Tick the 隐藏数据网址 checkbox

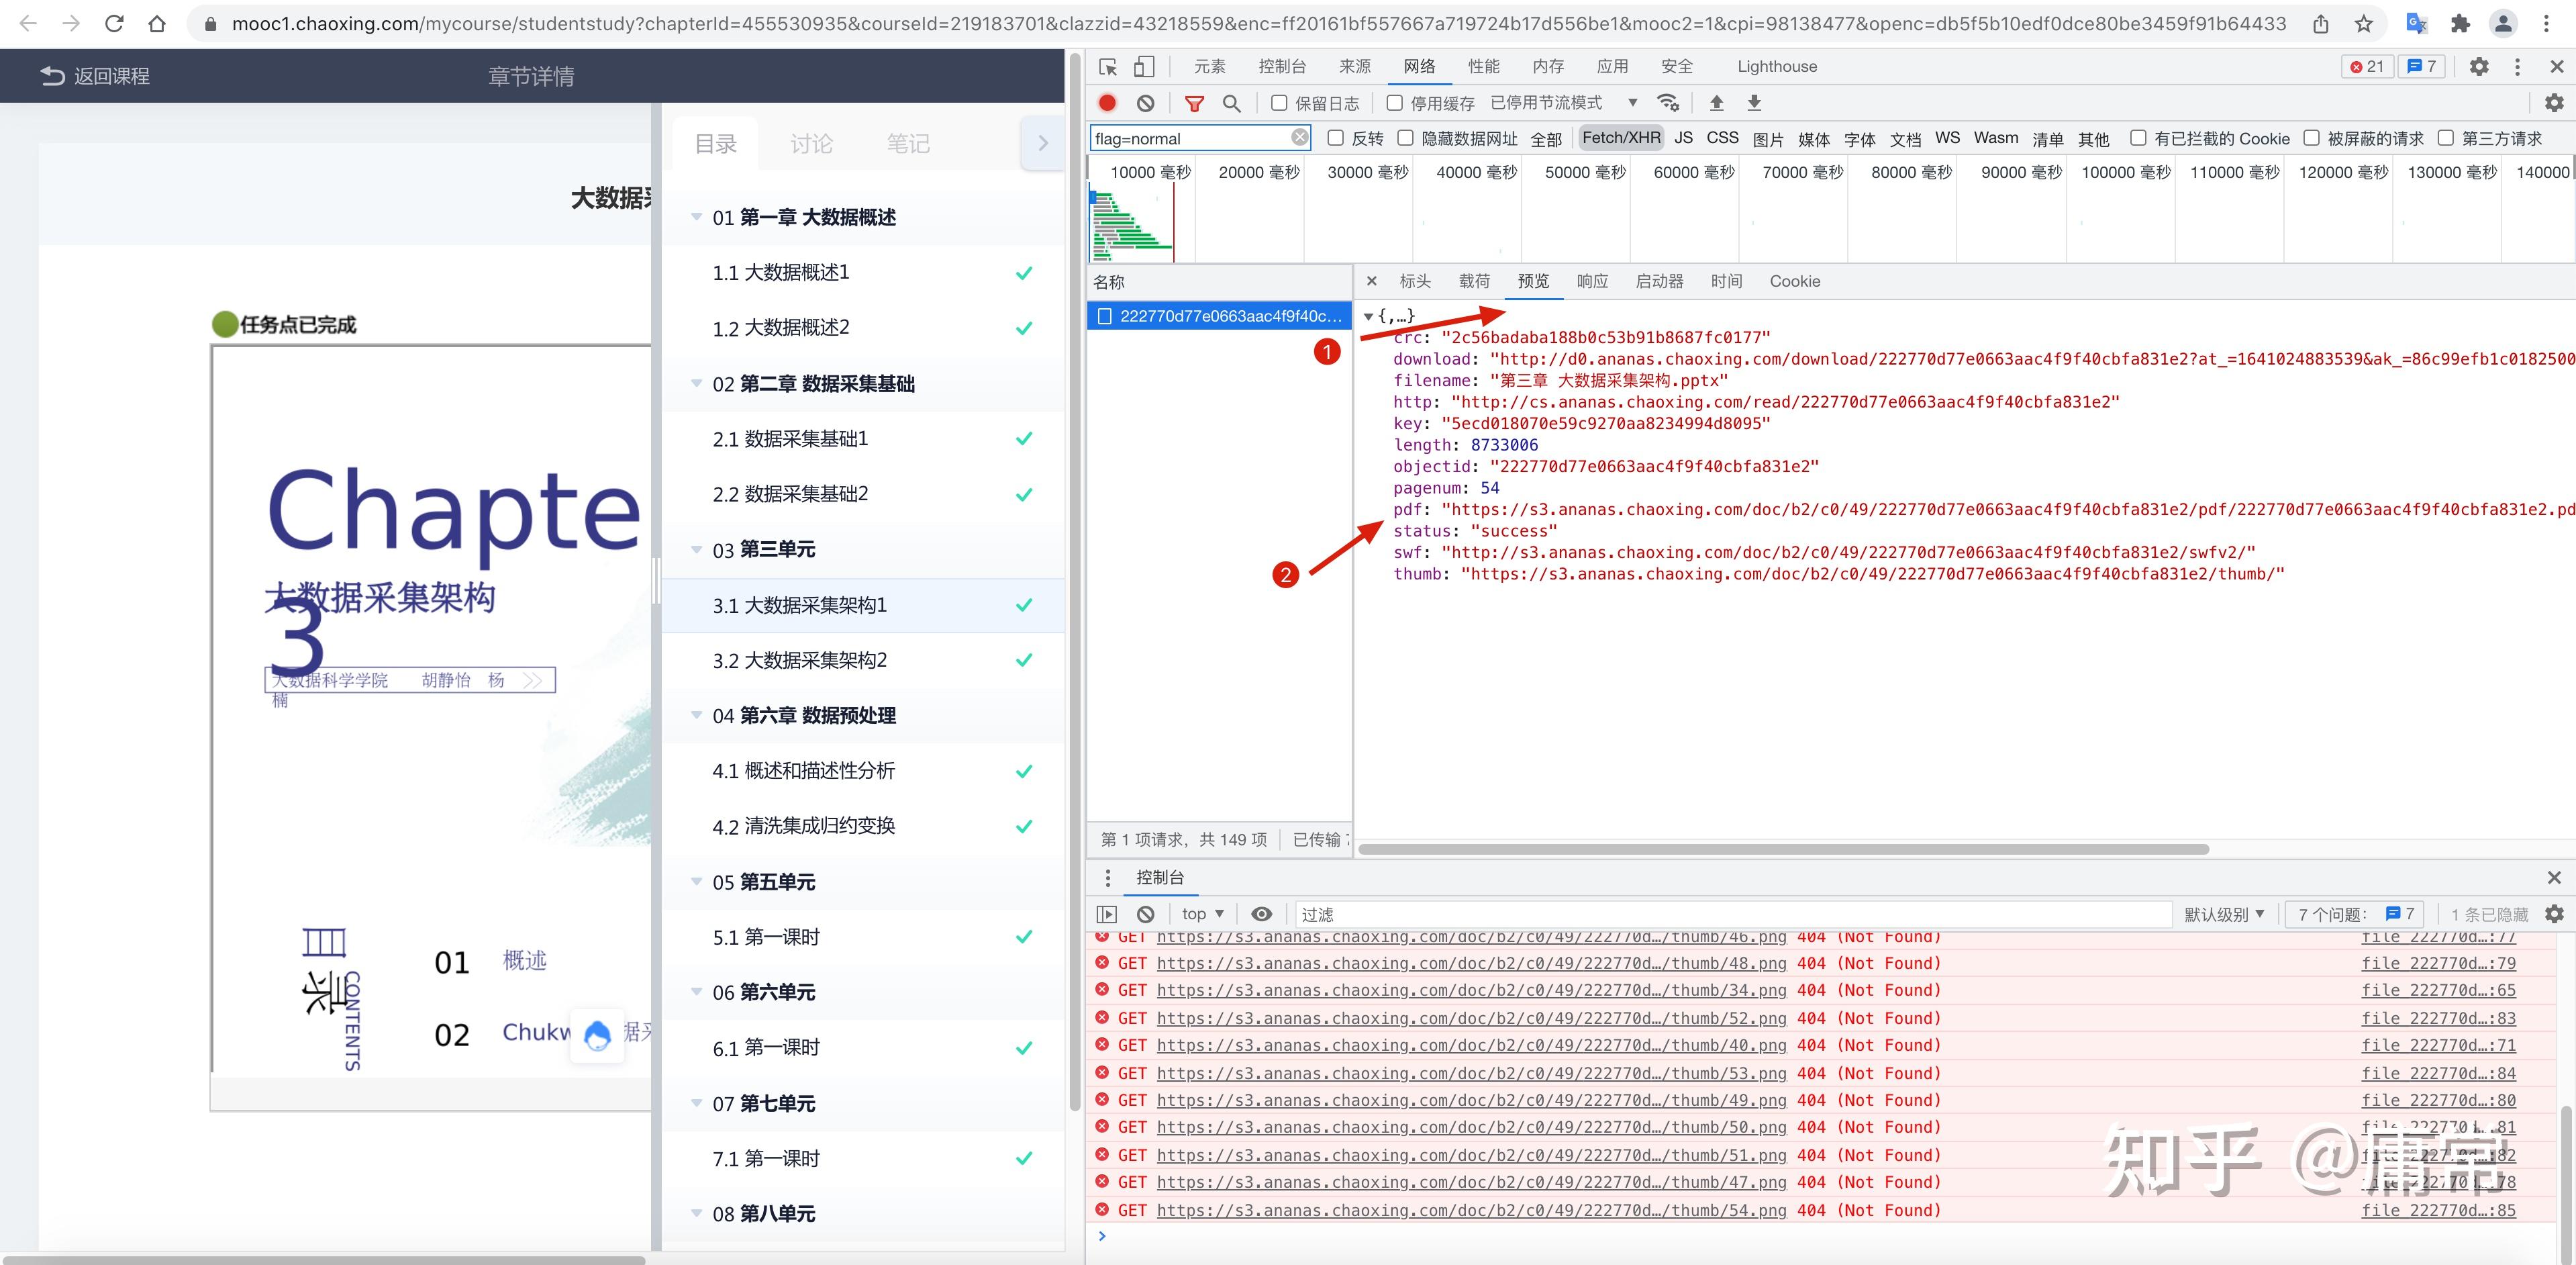[x=1405, y=138]
